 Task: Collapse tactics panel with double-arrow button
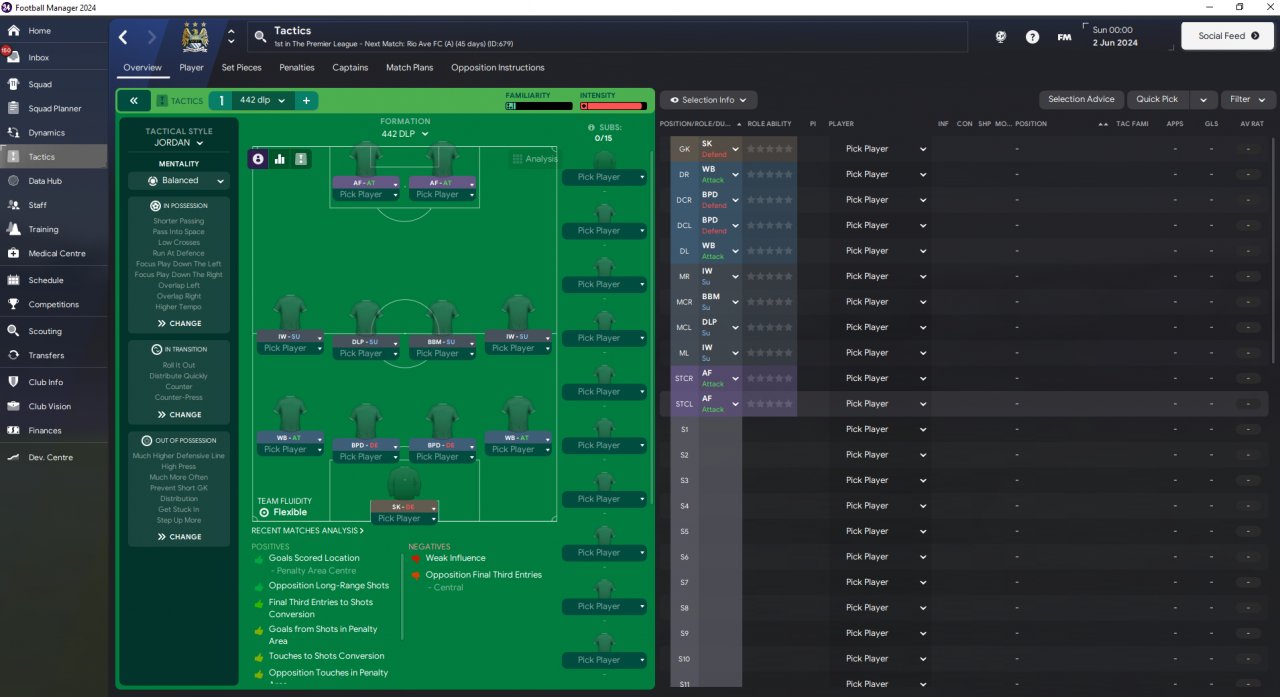click(133, 100)
